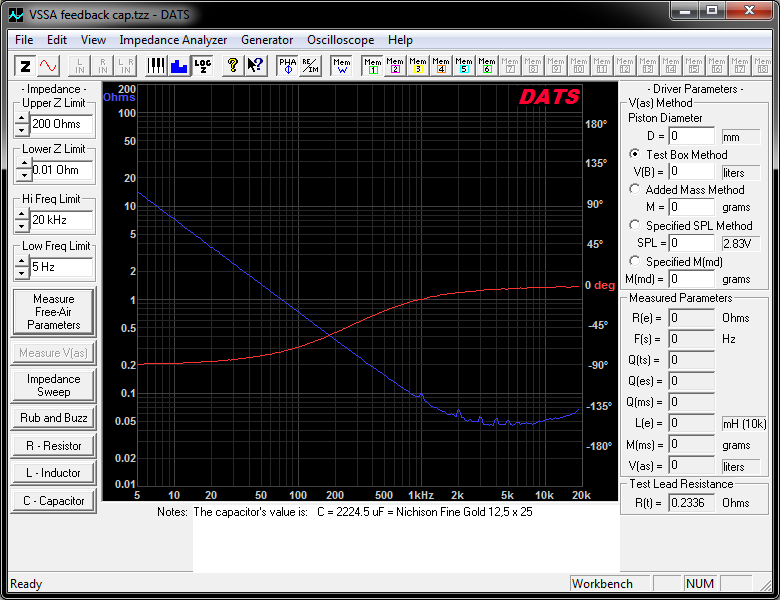
Task: Click the Test Lead Resistance R(t) field
Action: (x=691, y=502)
